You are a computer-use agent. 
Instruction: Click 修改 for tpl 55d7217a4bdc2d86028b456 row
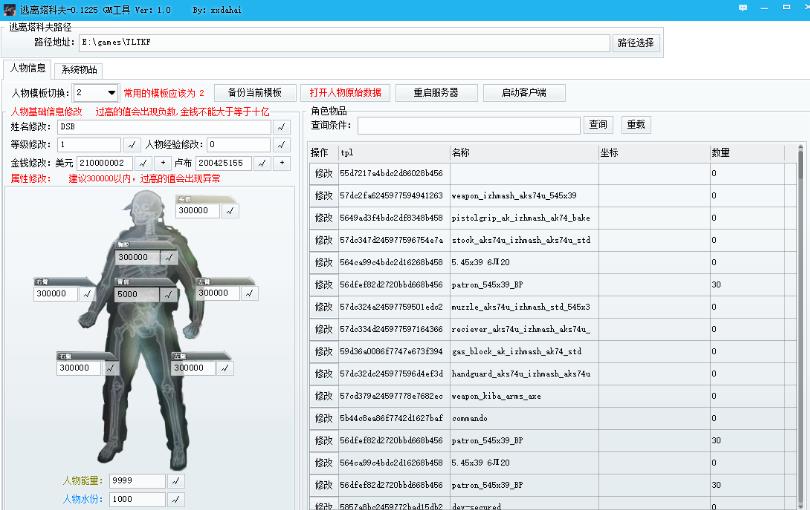tap(323, 174)
